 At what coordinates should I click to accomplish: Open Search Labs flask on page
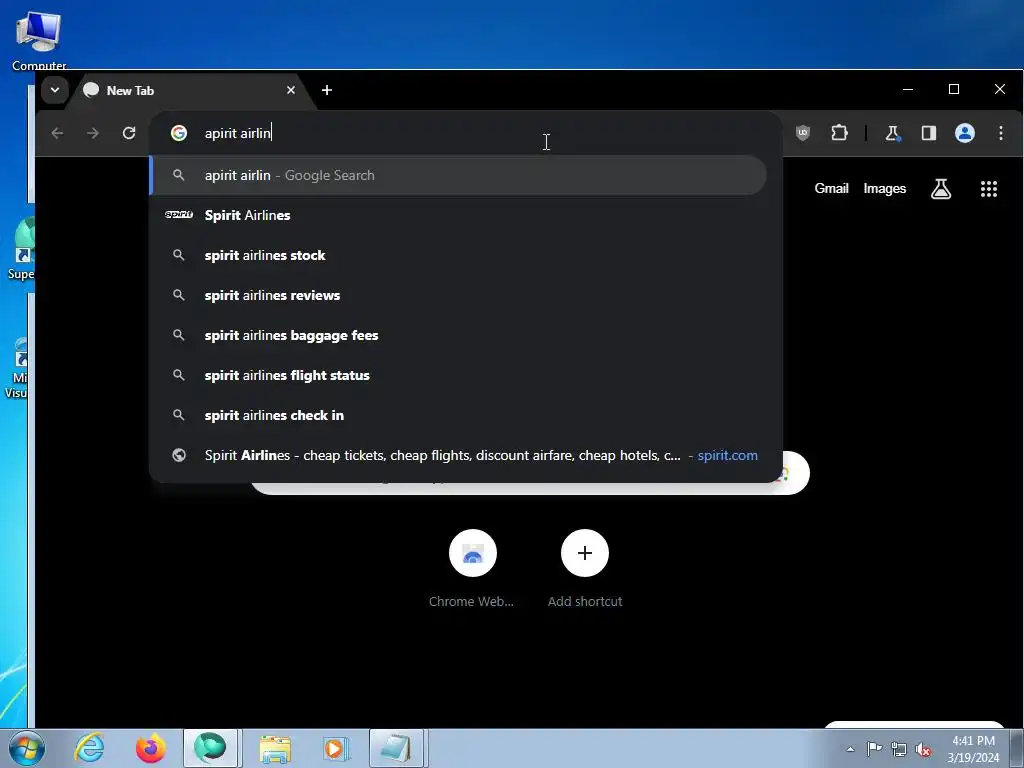(940, 189)
